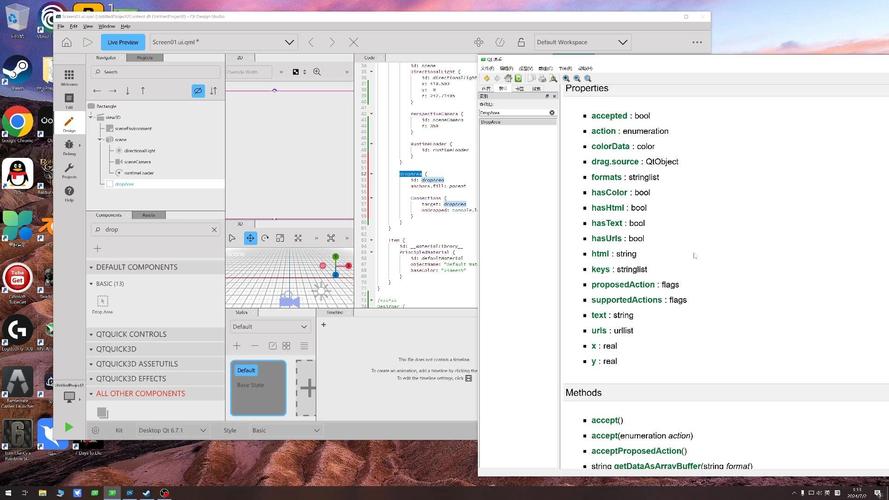This screenshot has width=889, height=500.
Task: Open the 'drag.source' property link
Action: 615,162
